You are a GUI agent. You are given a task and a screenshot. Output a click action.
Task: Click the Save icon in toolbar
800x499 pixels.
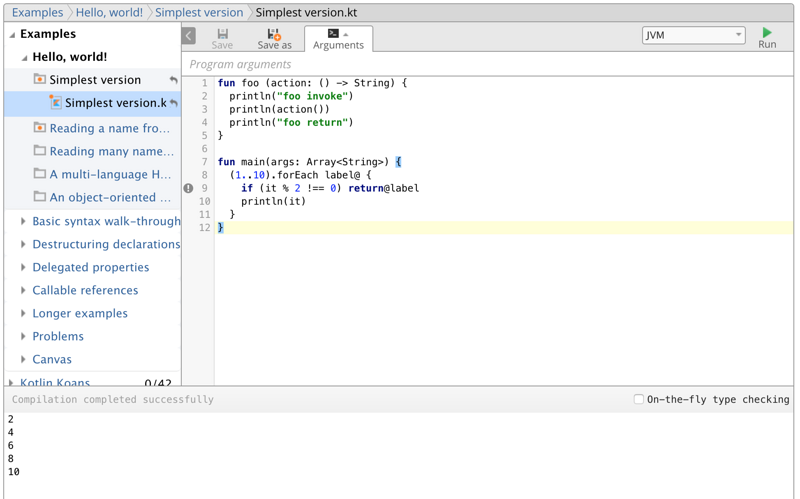click(x=222, y=34)
